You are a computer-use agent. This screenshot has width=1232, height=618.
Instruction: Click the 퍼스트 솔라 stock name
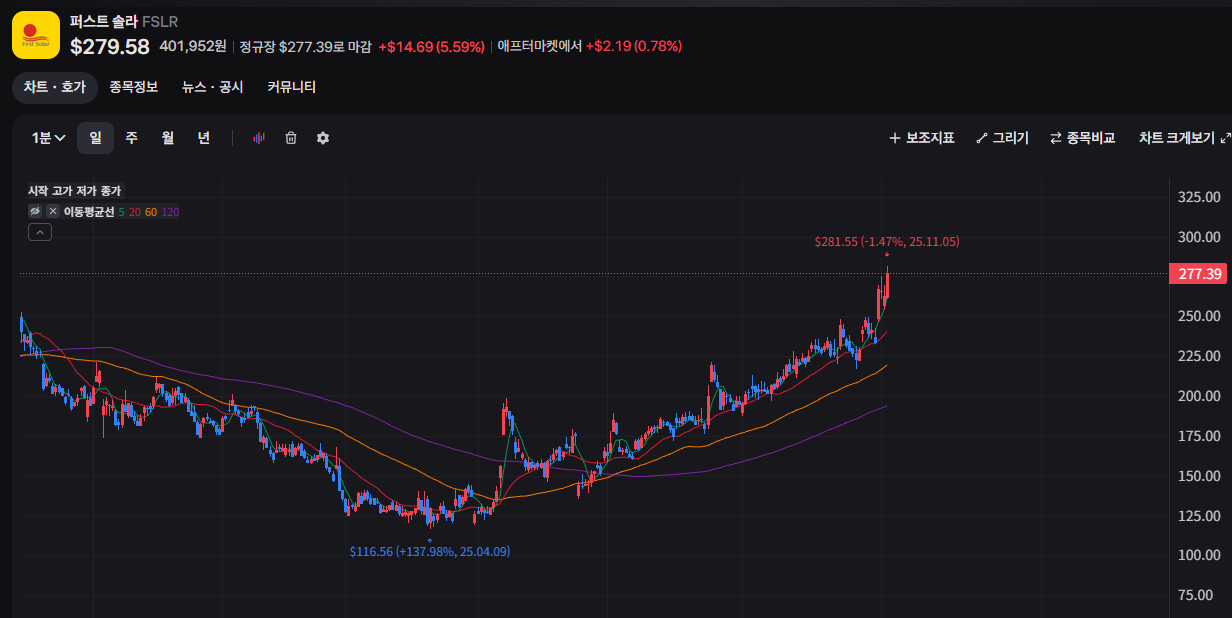[104, 20]
